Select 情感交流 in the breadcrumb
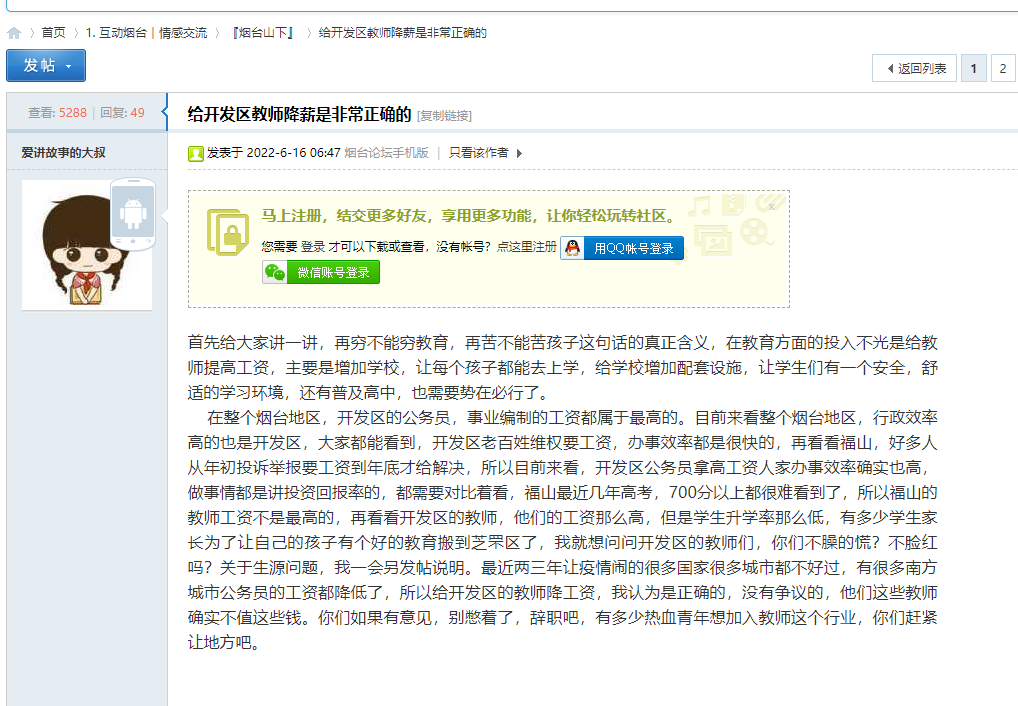 pos(184,31)
